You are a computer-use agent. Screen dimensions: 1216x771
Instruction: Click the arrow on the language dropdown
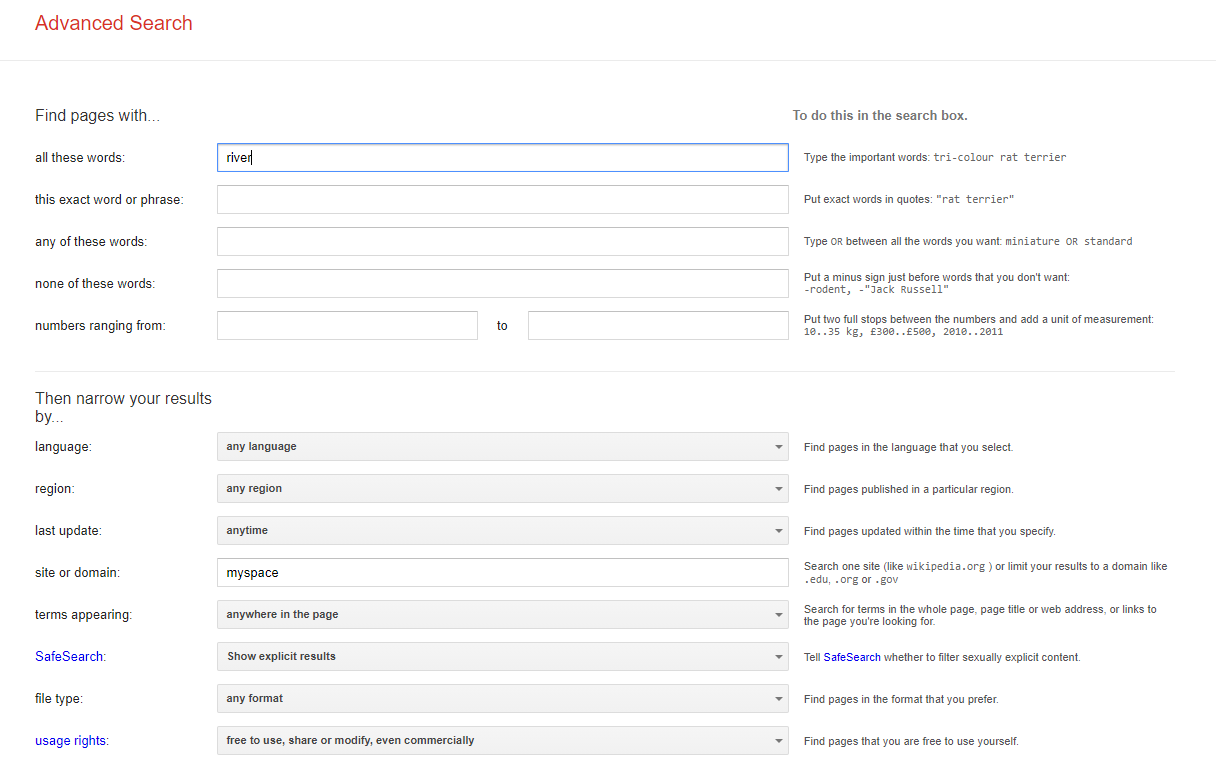tap(779, 447)
